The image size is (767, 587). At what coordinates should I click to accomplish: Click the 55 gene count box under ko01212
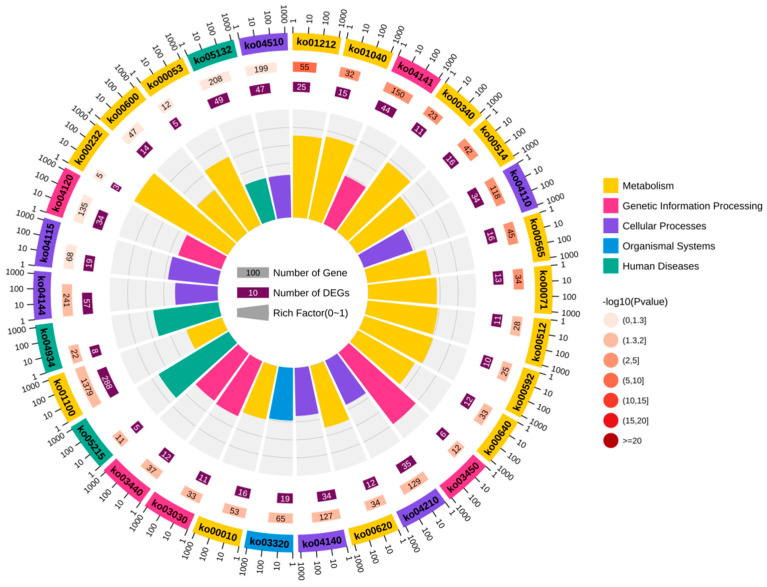(x=304, y=67)
